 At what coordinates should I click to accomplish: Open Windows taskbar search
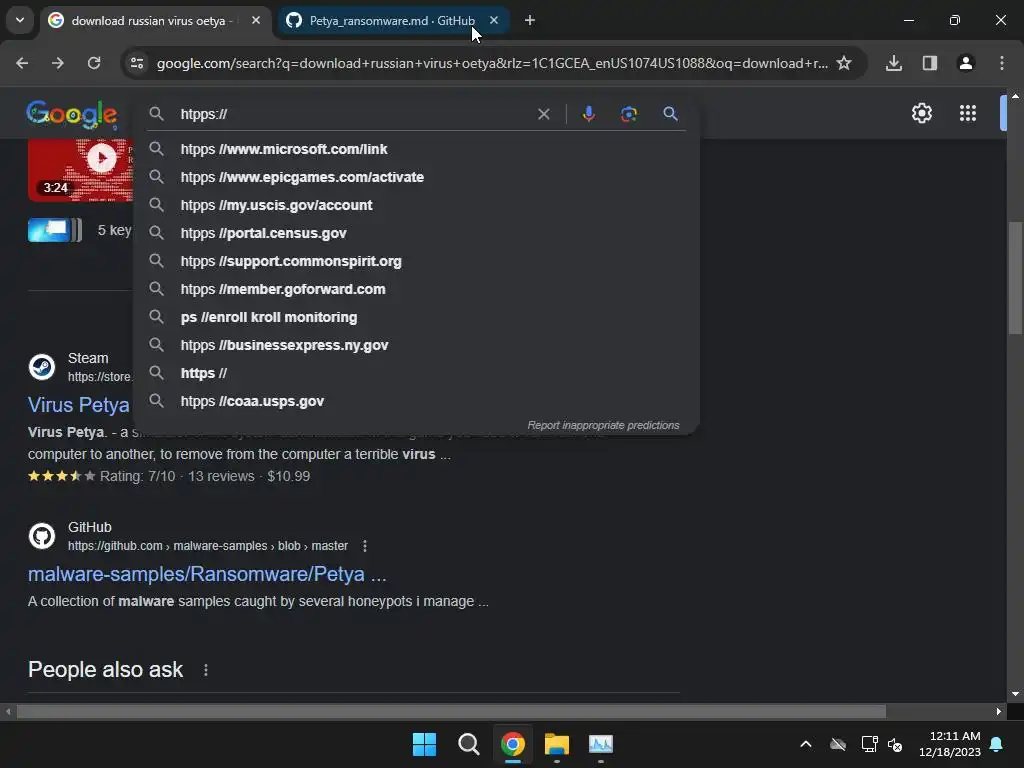468,744
